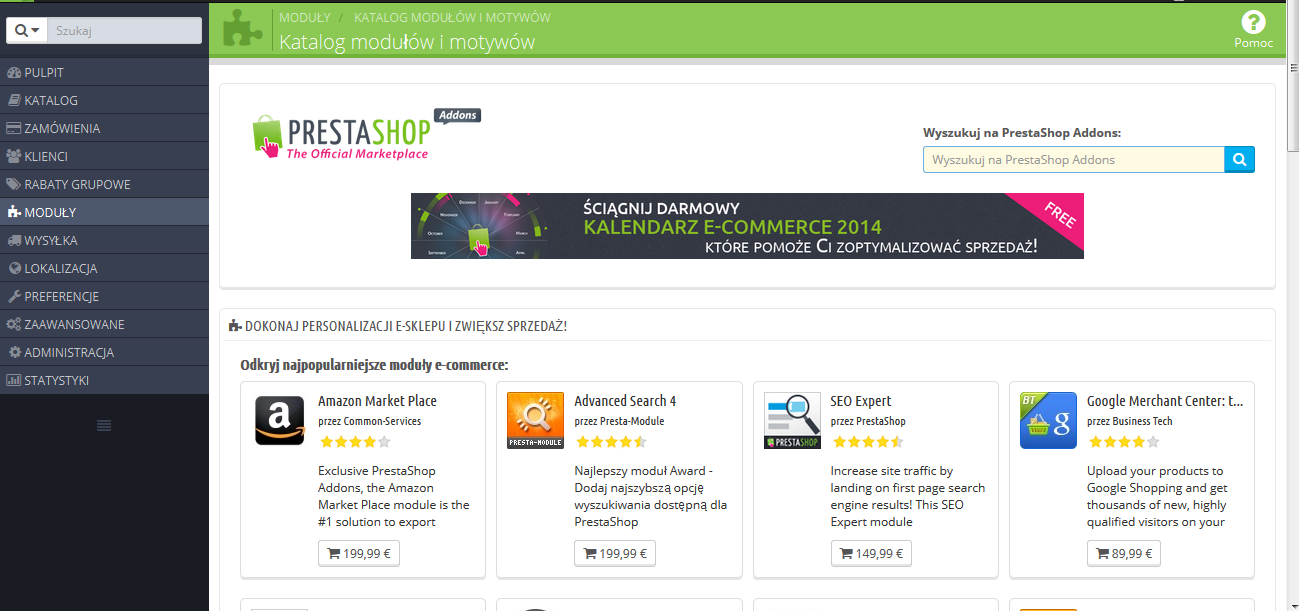
Task: Click the Moduły breadcrumb link
Action: tap(304, 18)
